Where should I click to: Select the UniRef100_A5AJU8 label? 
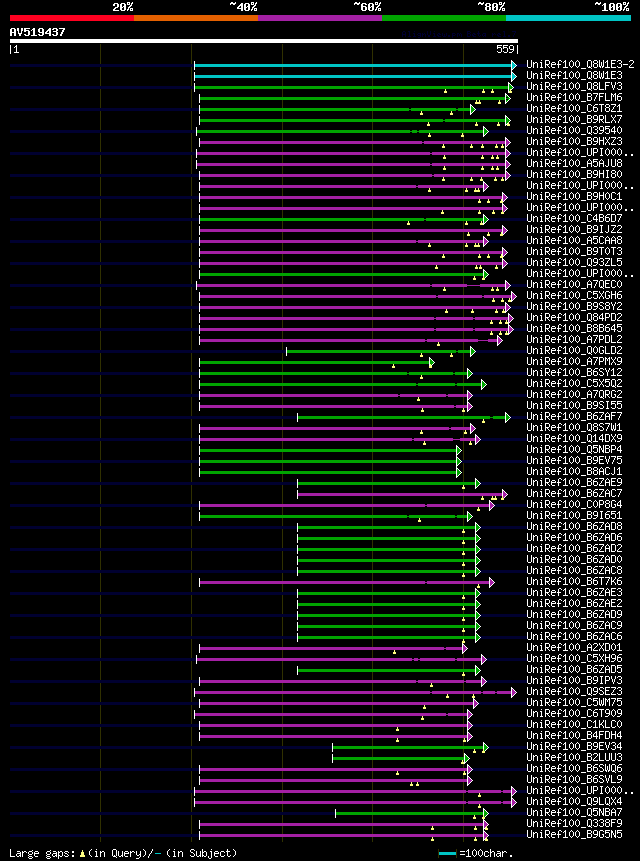coord(575,164)
